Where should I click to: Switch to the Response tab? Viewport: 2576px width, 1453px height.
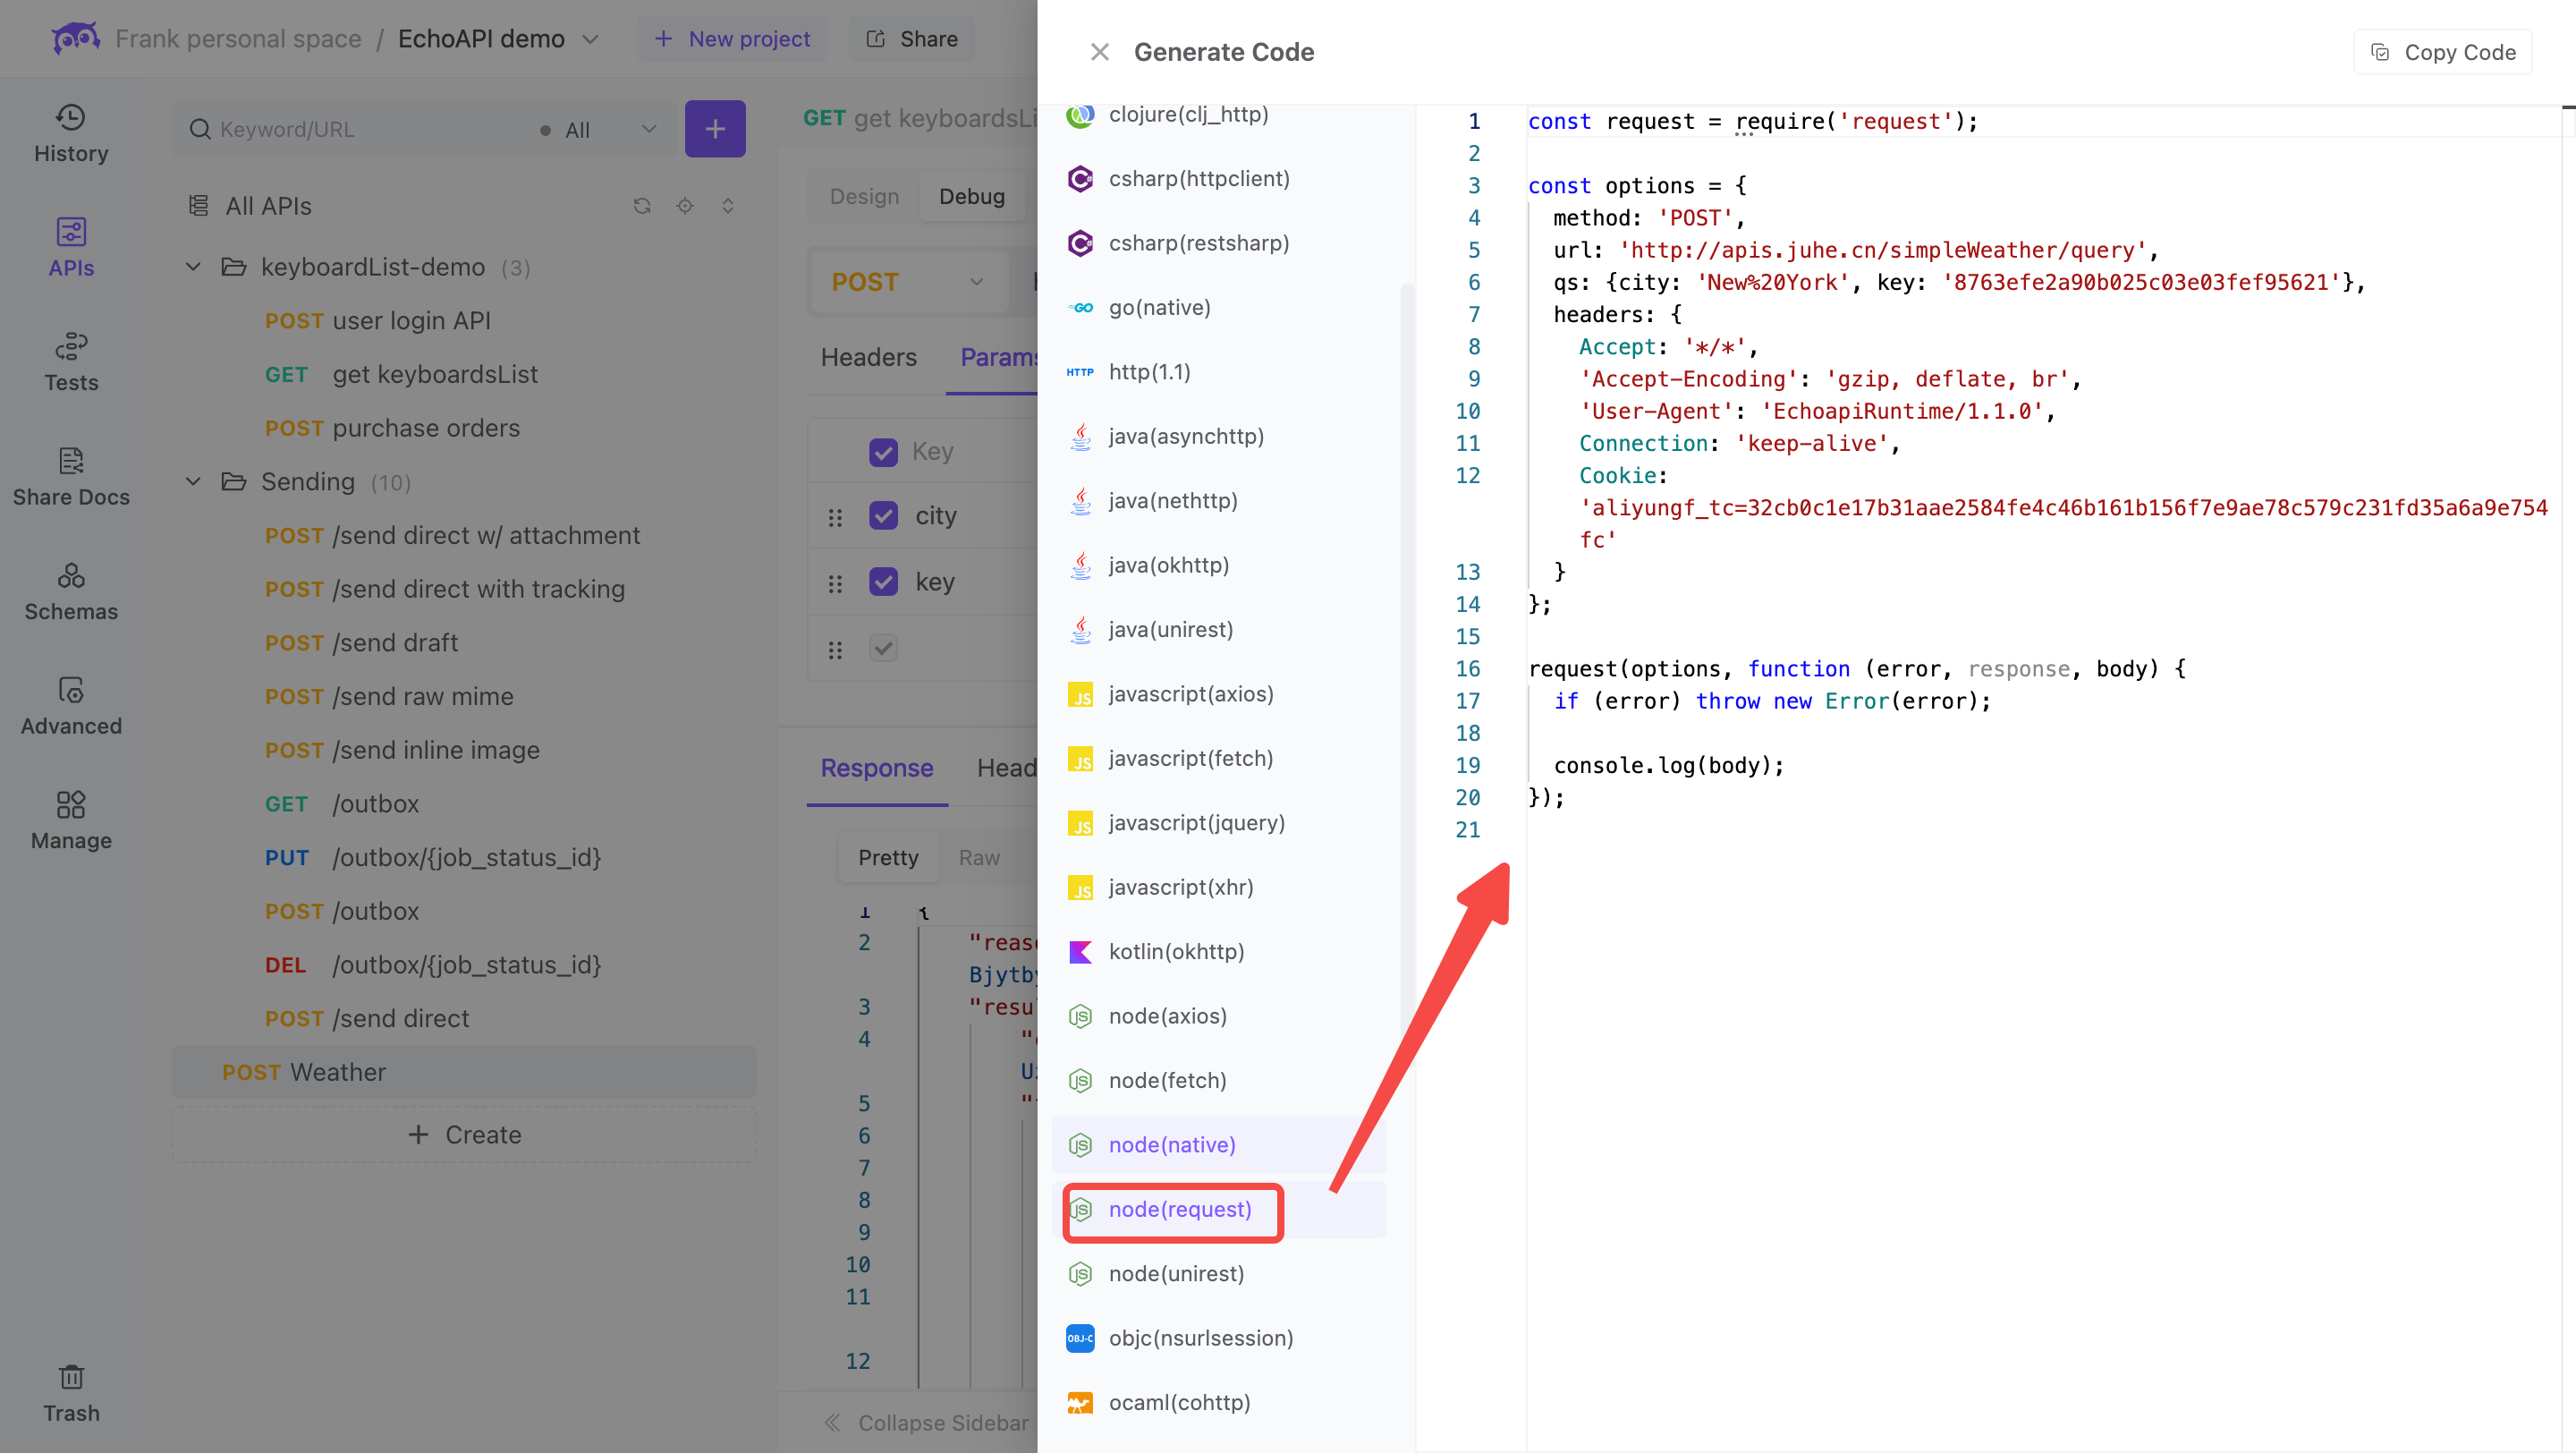click(876, 768)
